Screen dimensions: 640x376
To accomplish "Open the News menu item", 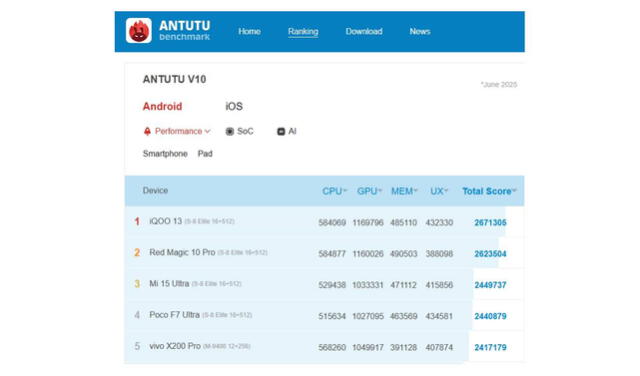I will coord(420,31).
